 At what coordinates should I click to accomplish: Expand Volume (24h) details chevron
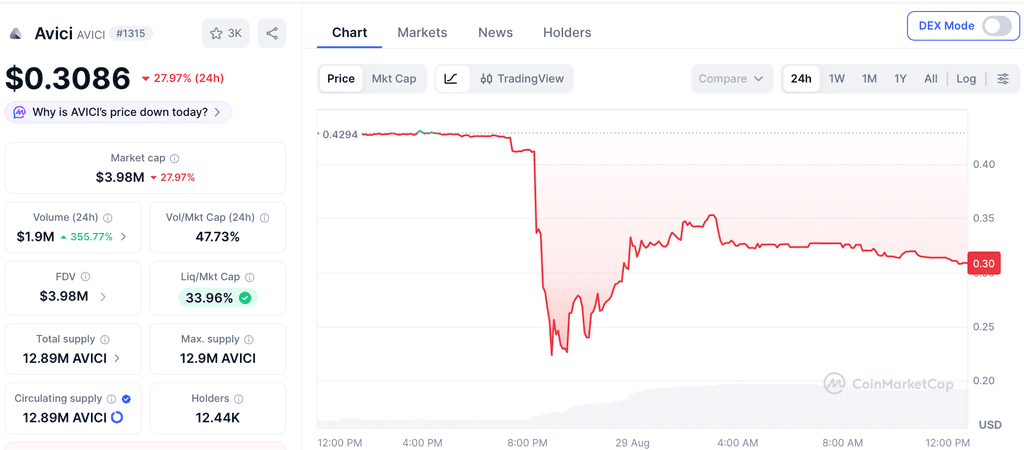coord(123,237)
